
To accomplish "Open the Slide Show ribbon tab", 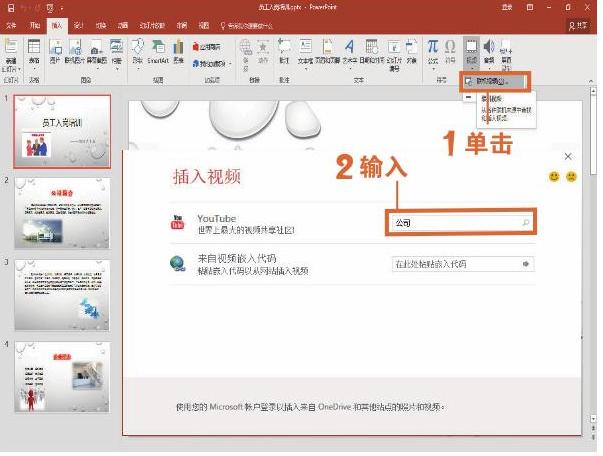I will (152, 25).
